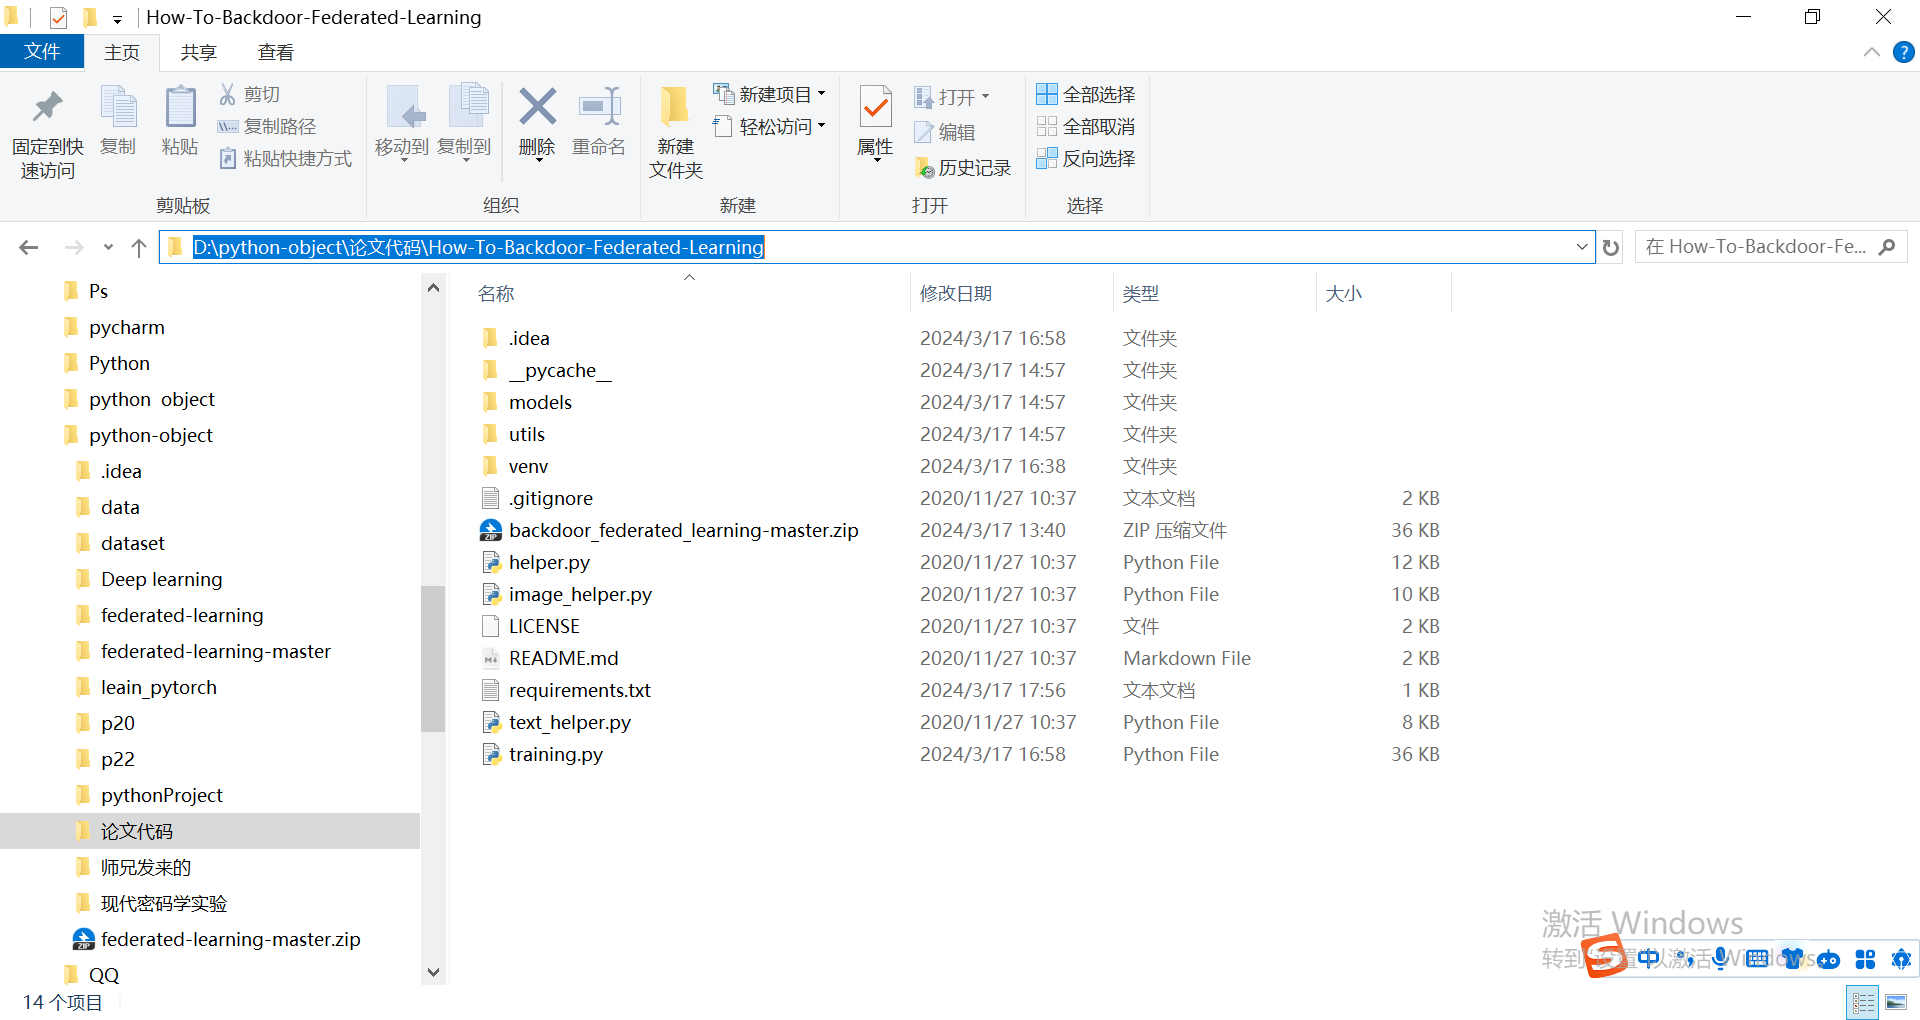Open the 轻松访问 dropdown
Screen dimensions: 1920x1020
click(x=769, y=126)
